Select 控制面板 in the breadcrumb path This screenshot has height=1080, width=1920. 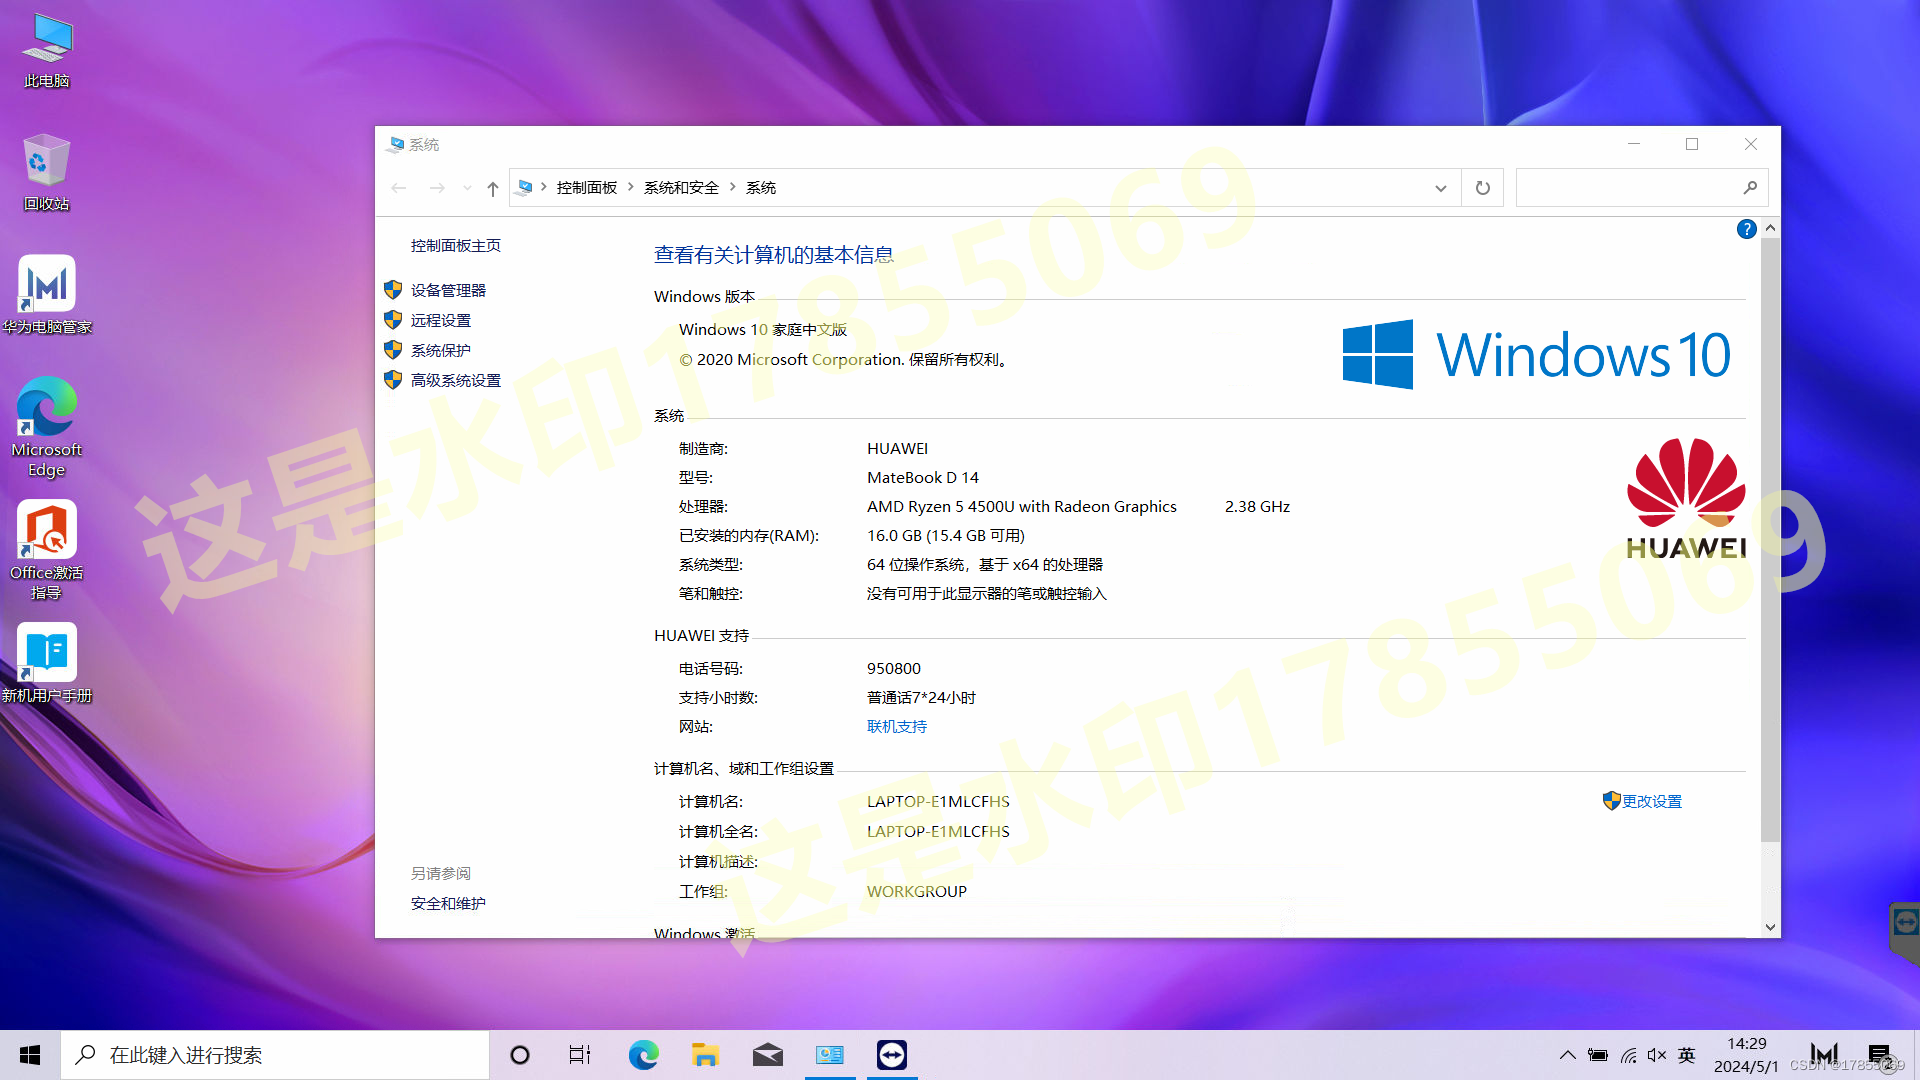586,188
